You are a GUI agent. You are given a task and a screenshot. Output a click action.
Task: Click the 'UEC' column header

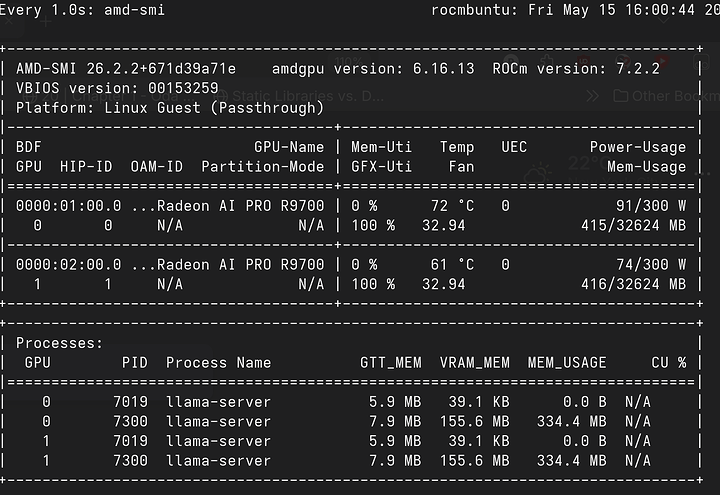pyautogui.click(x=514, y=147)
